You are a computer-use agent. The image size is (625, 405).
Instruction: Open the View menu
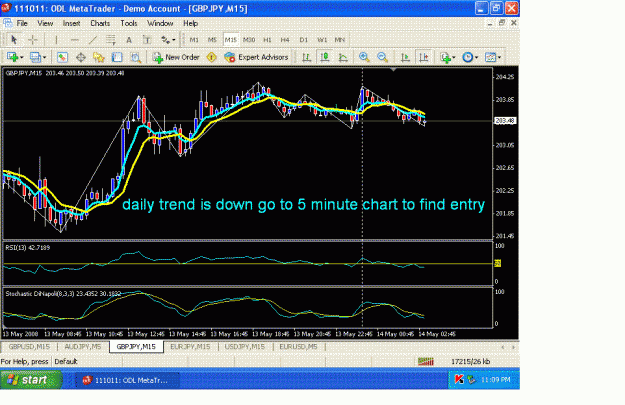[x=45, y=23]
